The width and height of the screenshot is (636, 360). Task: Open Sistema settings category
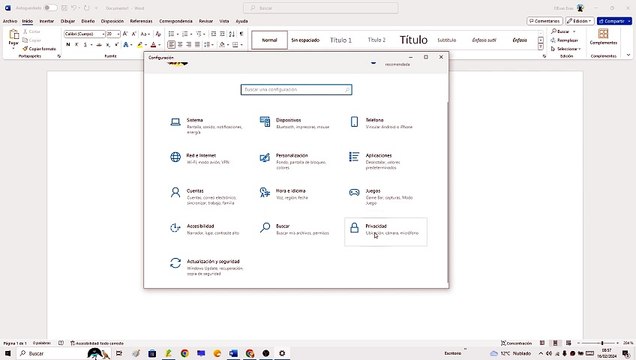(206, 126)
